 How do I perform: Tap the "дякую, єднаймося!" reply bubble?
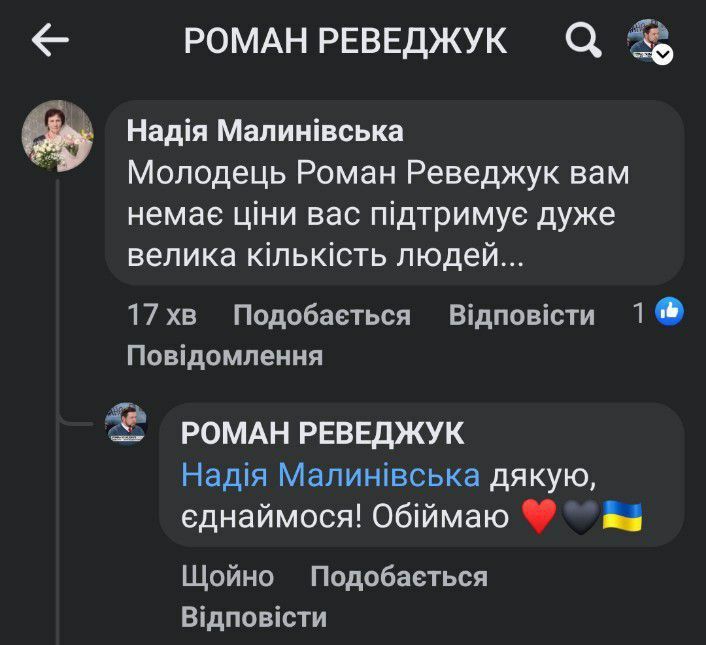(420, 498)
